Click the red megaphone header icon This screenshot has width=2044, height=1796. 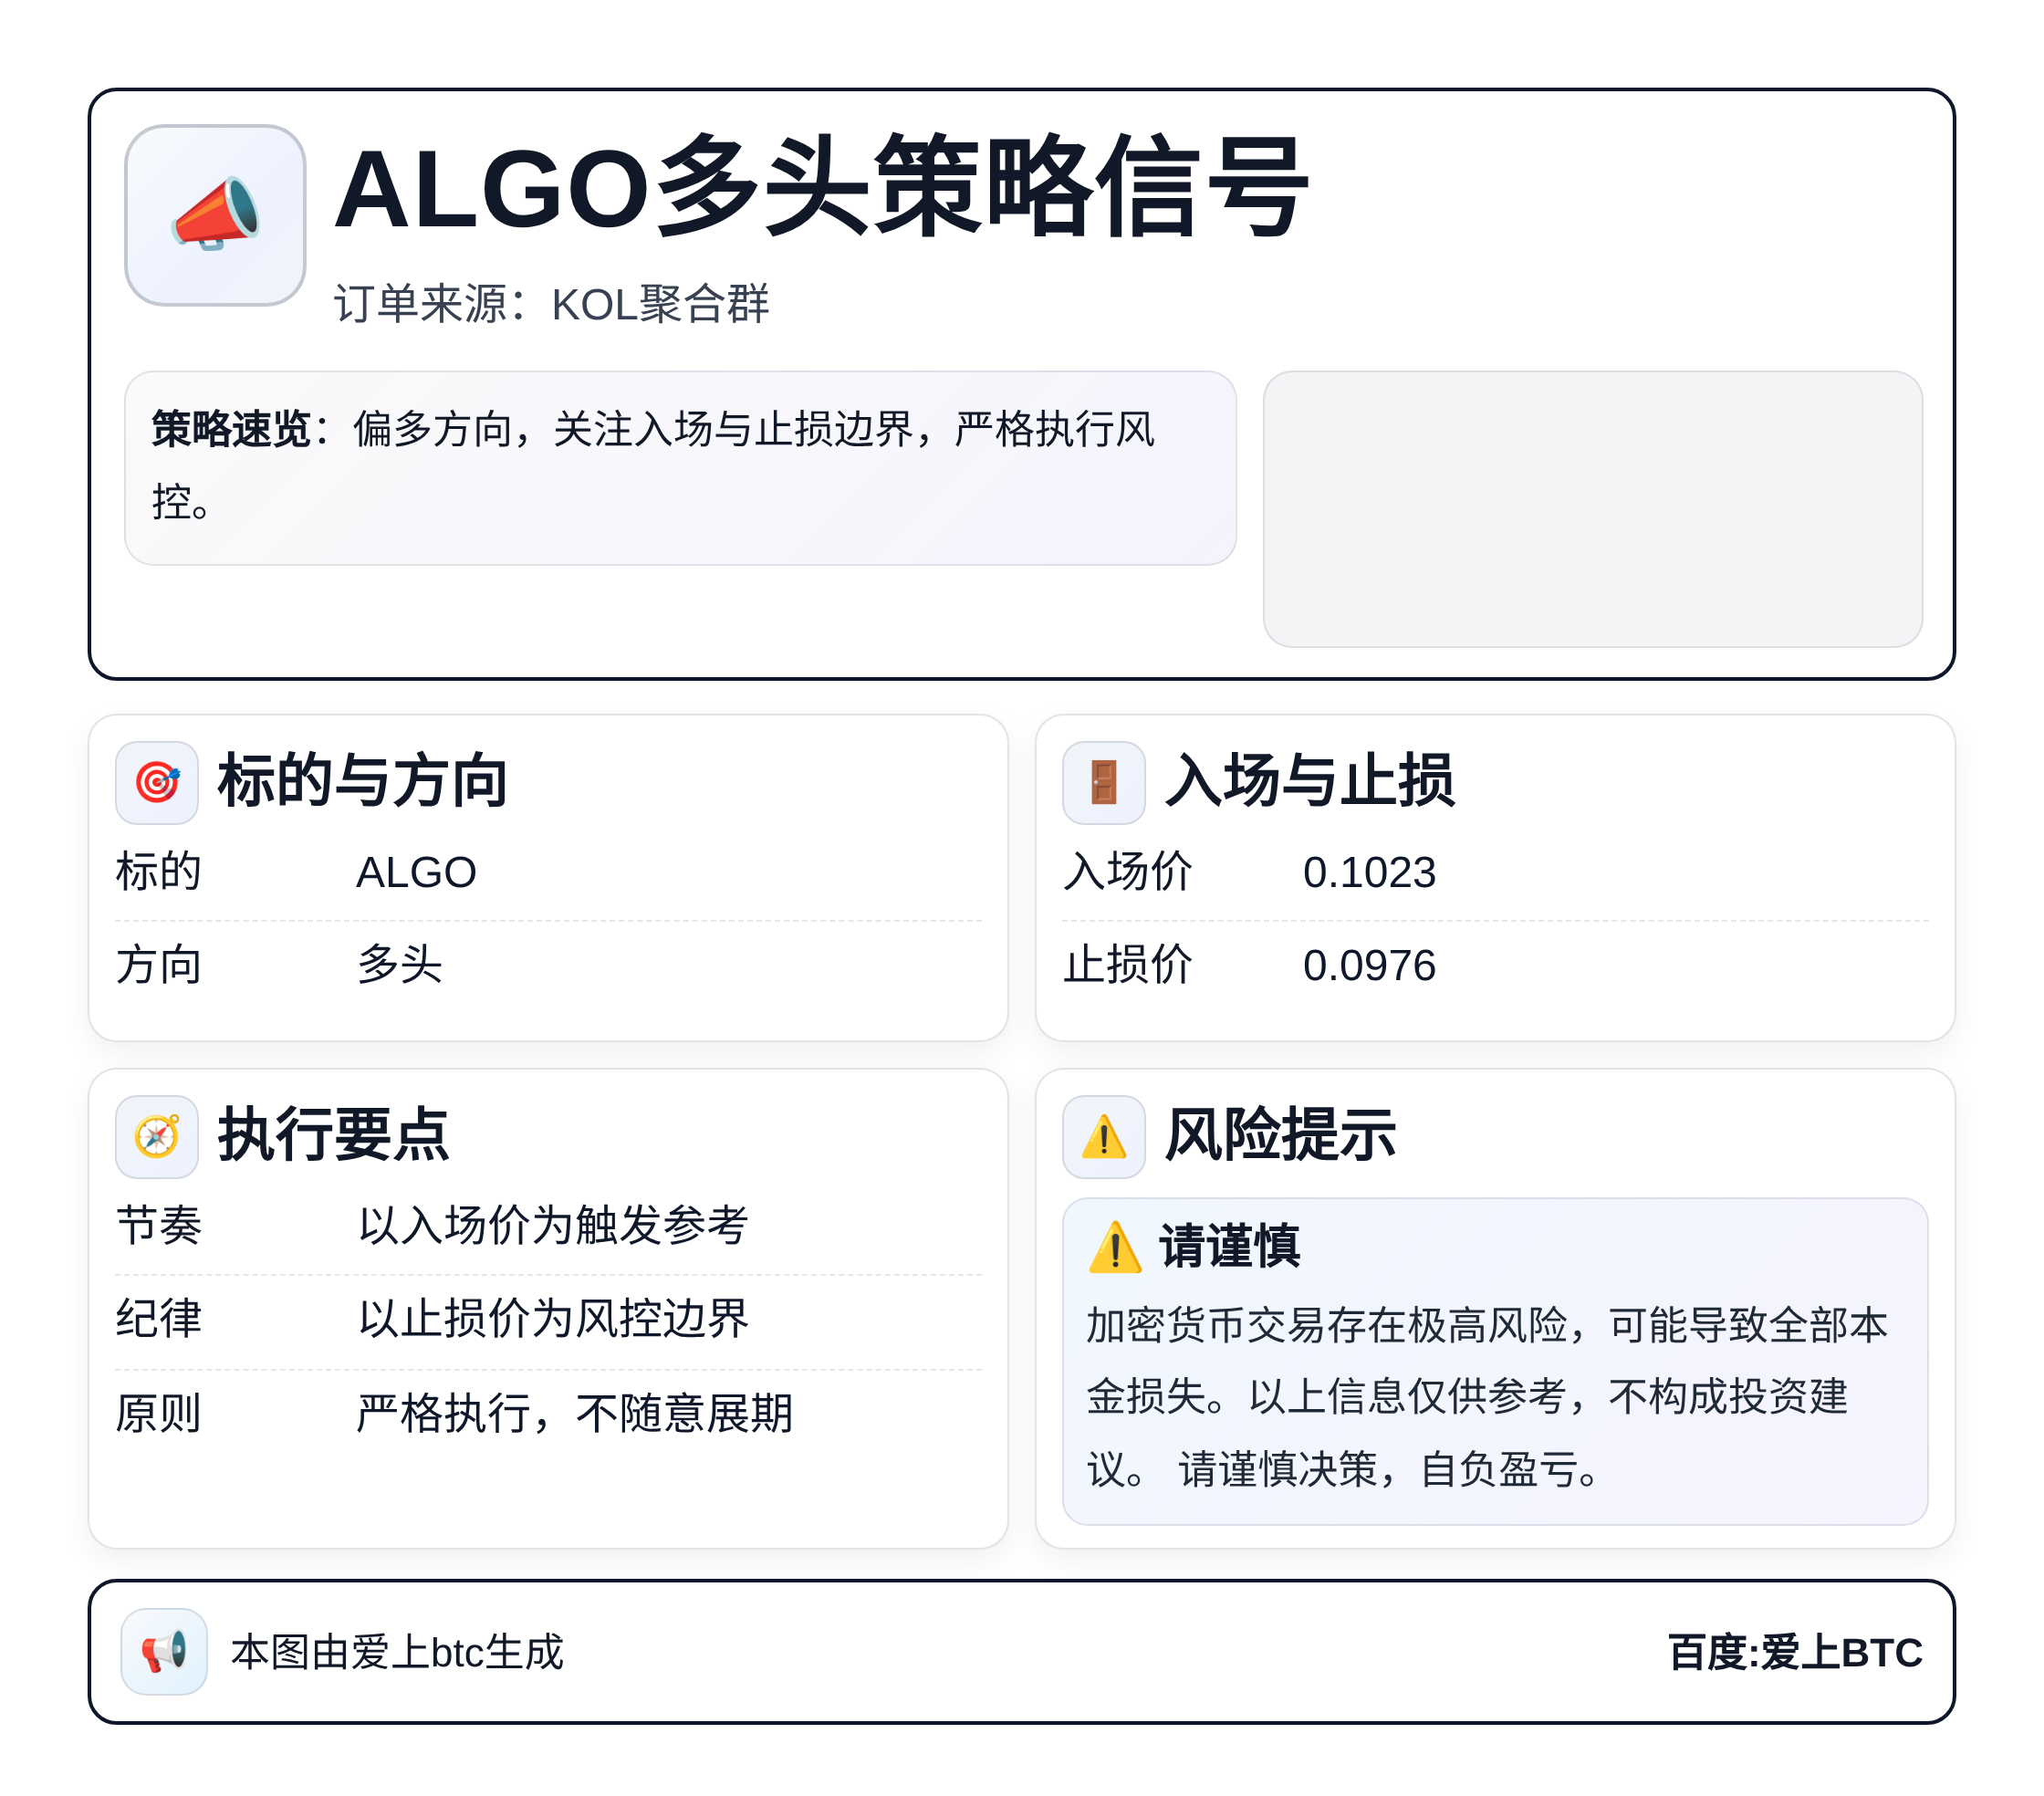click(215, 215)
